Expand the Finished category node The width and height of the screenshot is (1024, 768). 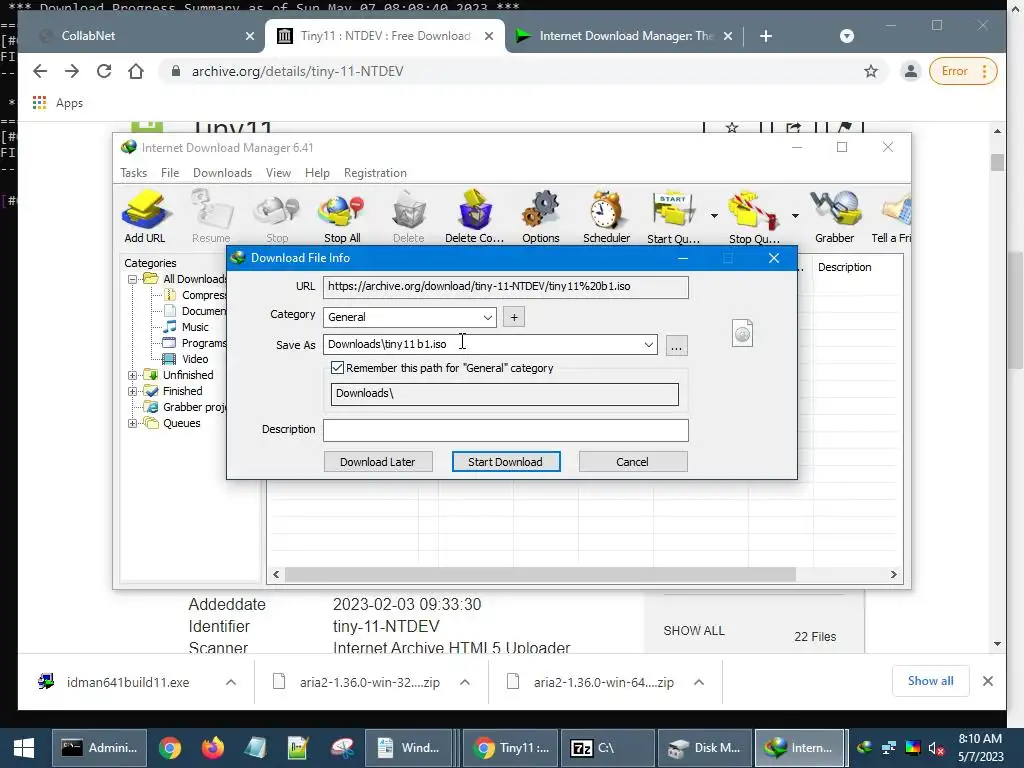pyautogui.click(x=133, y=392)
